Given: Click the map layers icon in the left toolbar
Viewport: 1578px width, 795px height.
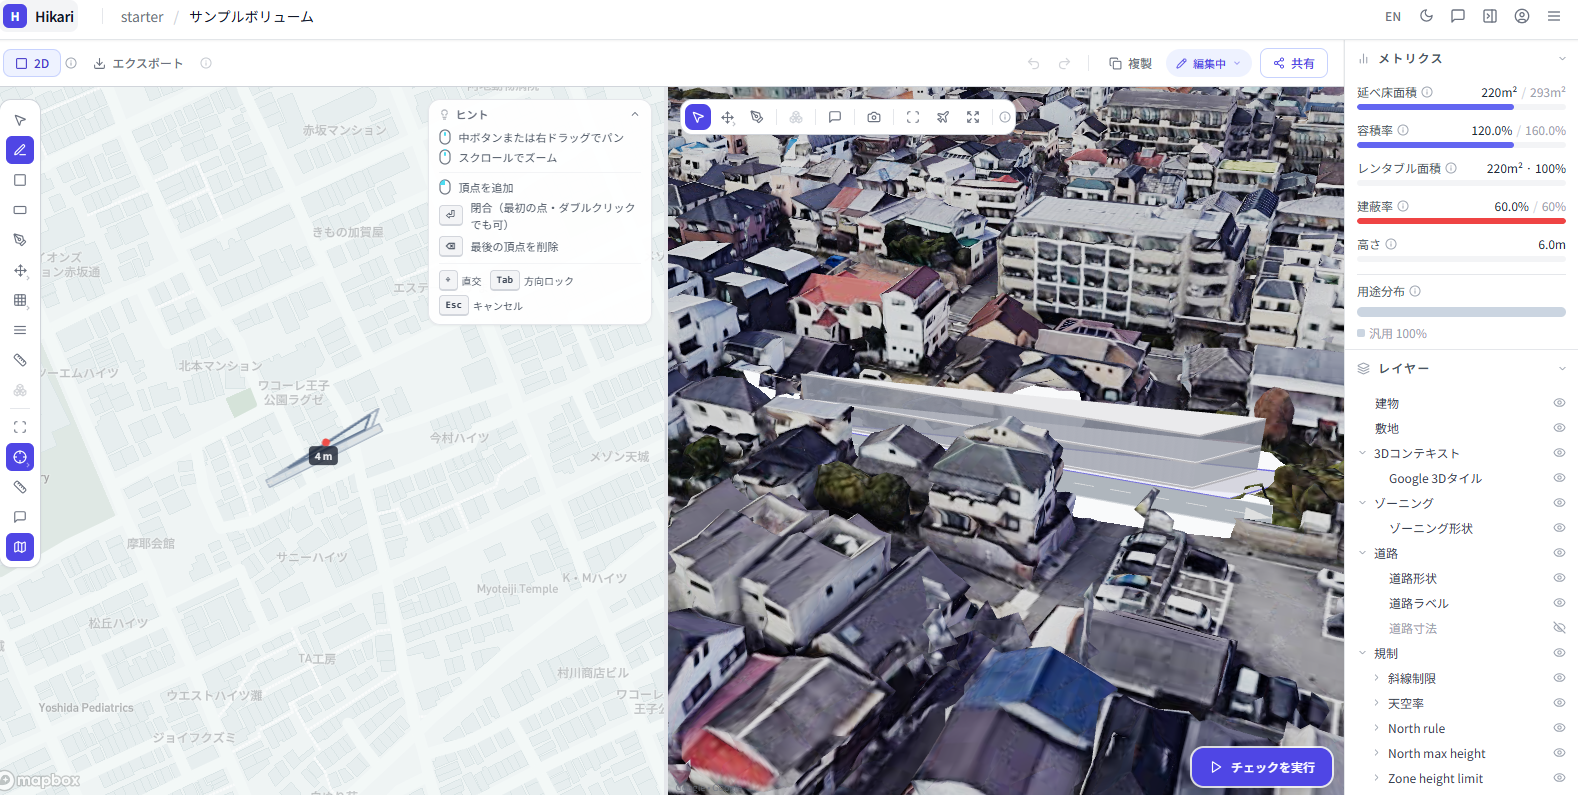Looking at the screenshot, I should click(x=20, y=547).
